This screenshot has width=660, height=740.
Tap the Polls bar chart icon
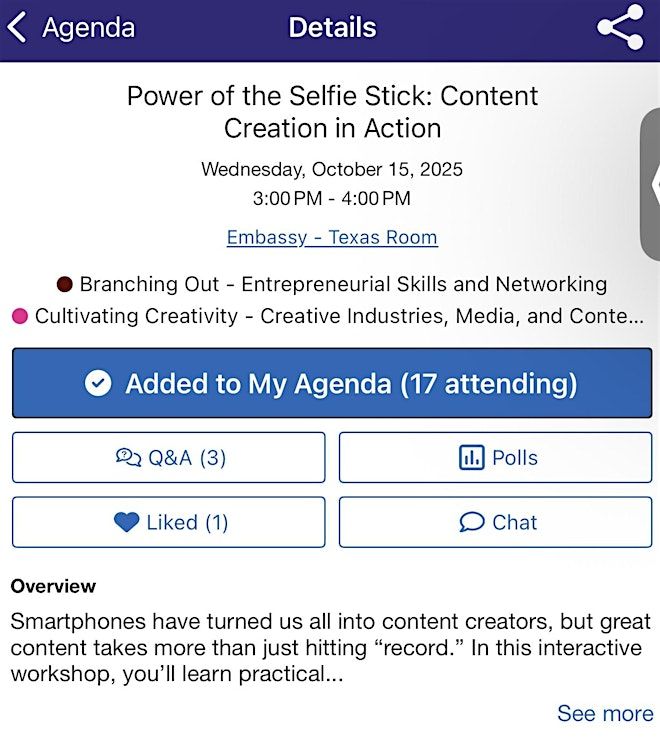470,458
